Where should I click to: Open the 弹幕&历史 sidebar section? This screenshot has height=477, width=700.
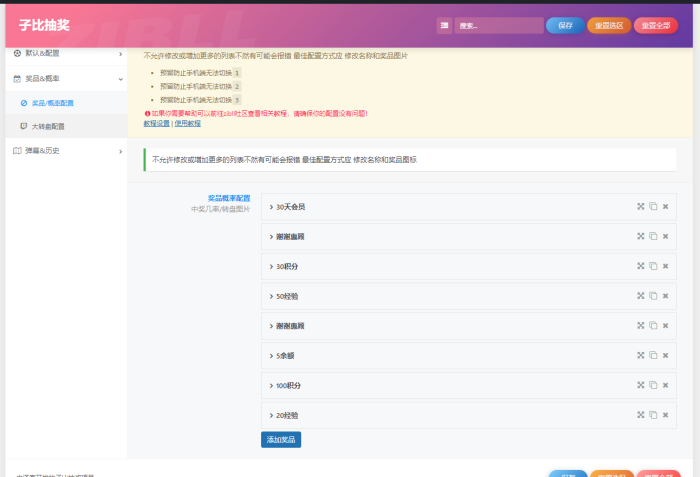[x=67, y=151]
